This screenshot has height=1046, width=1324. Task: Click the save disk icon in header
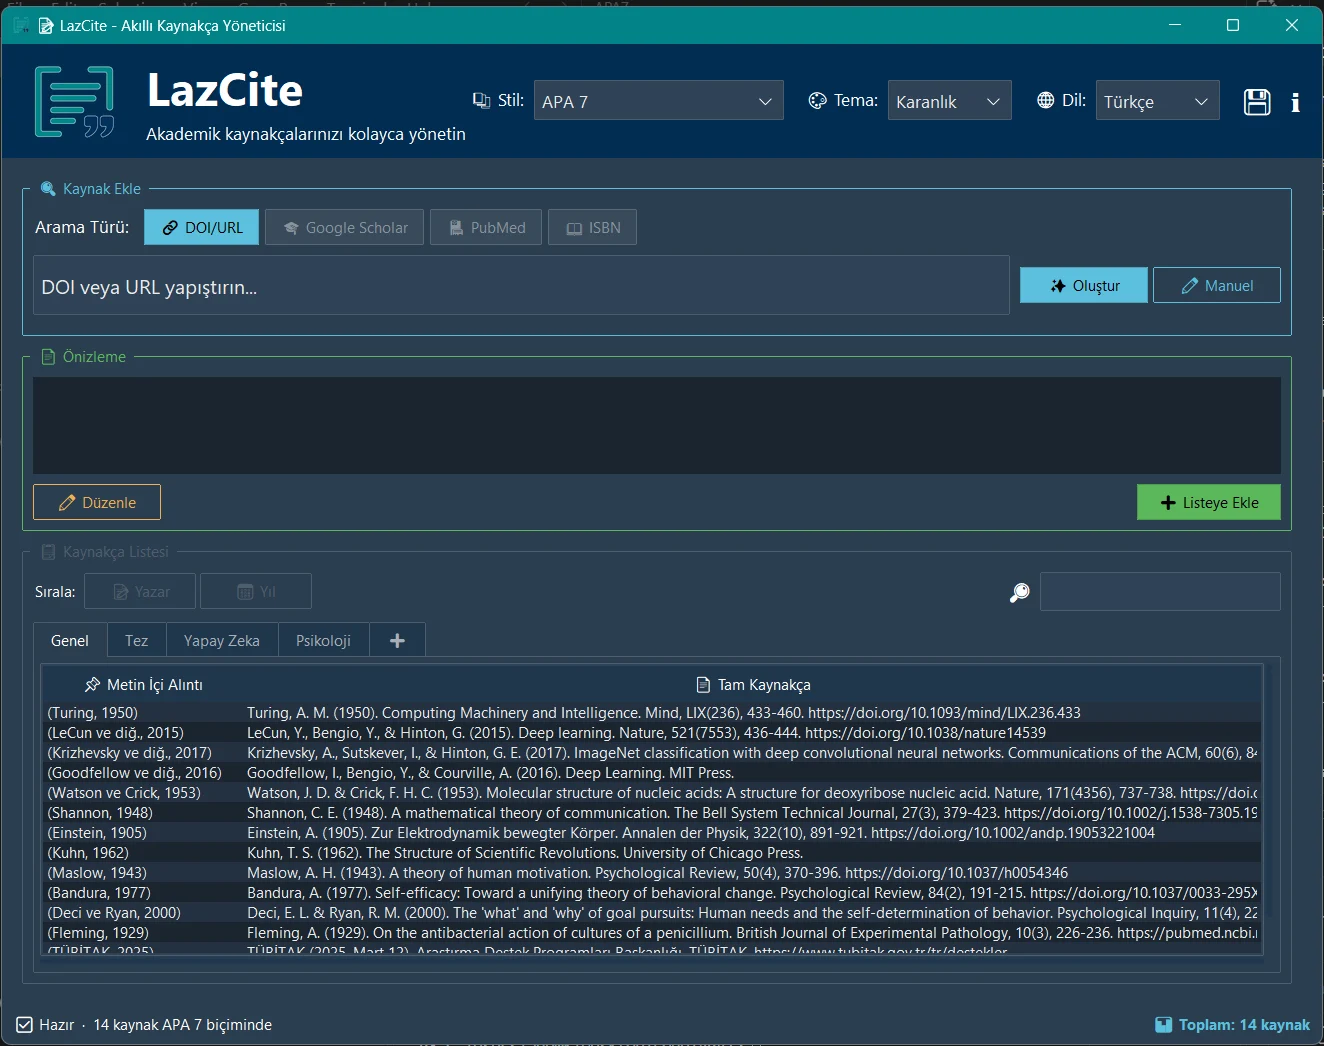(1257, 102)
